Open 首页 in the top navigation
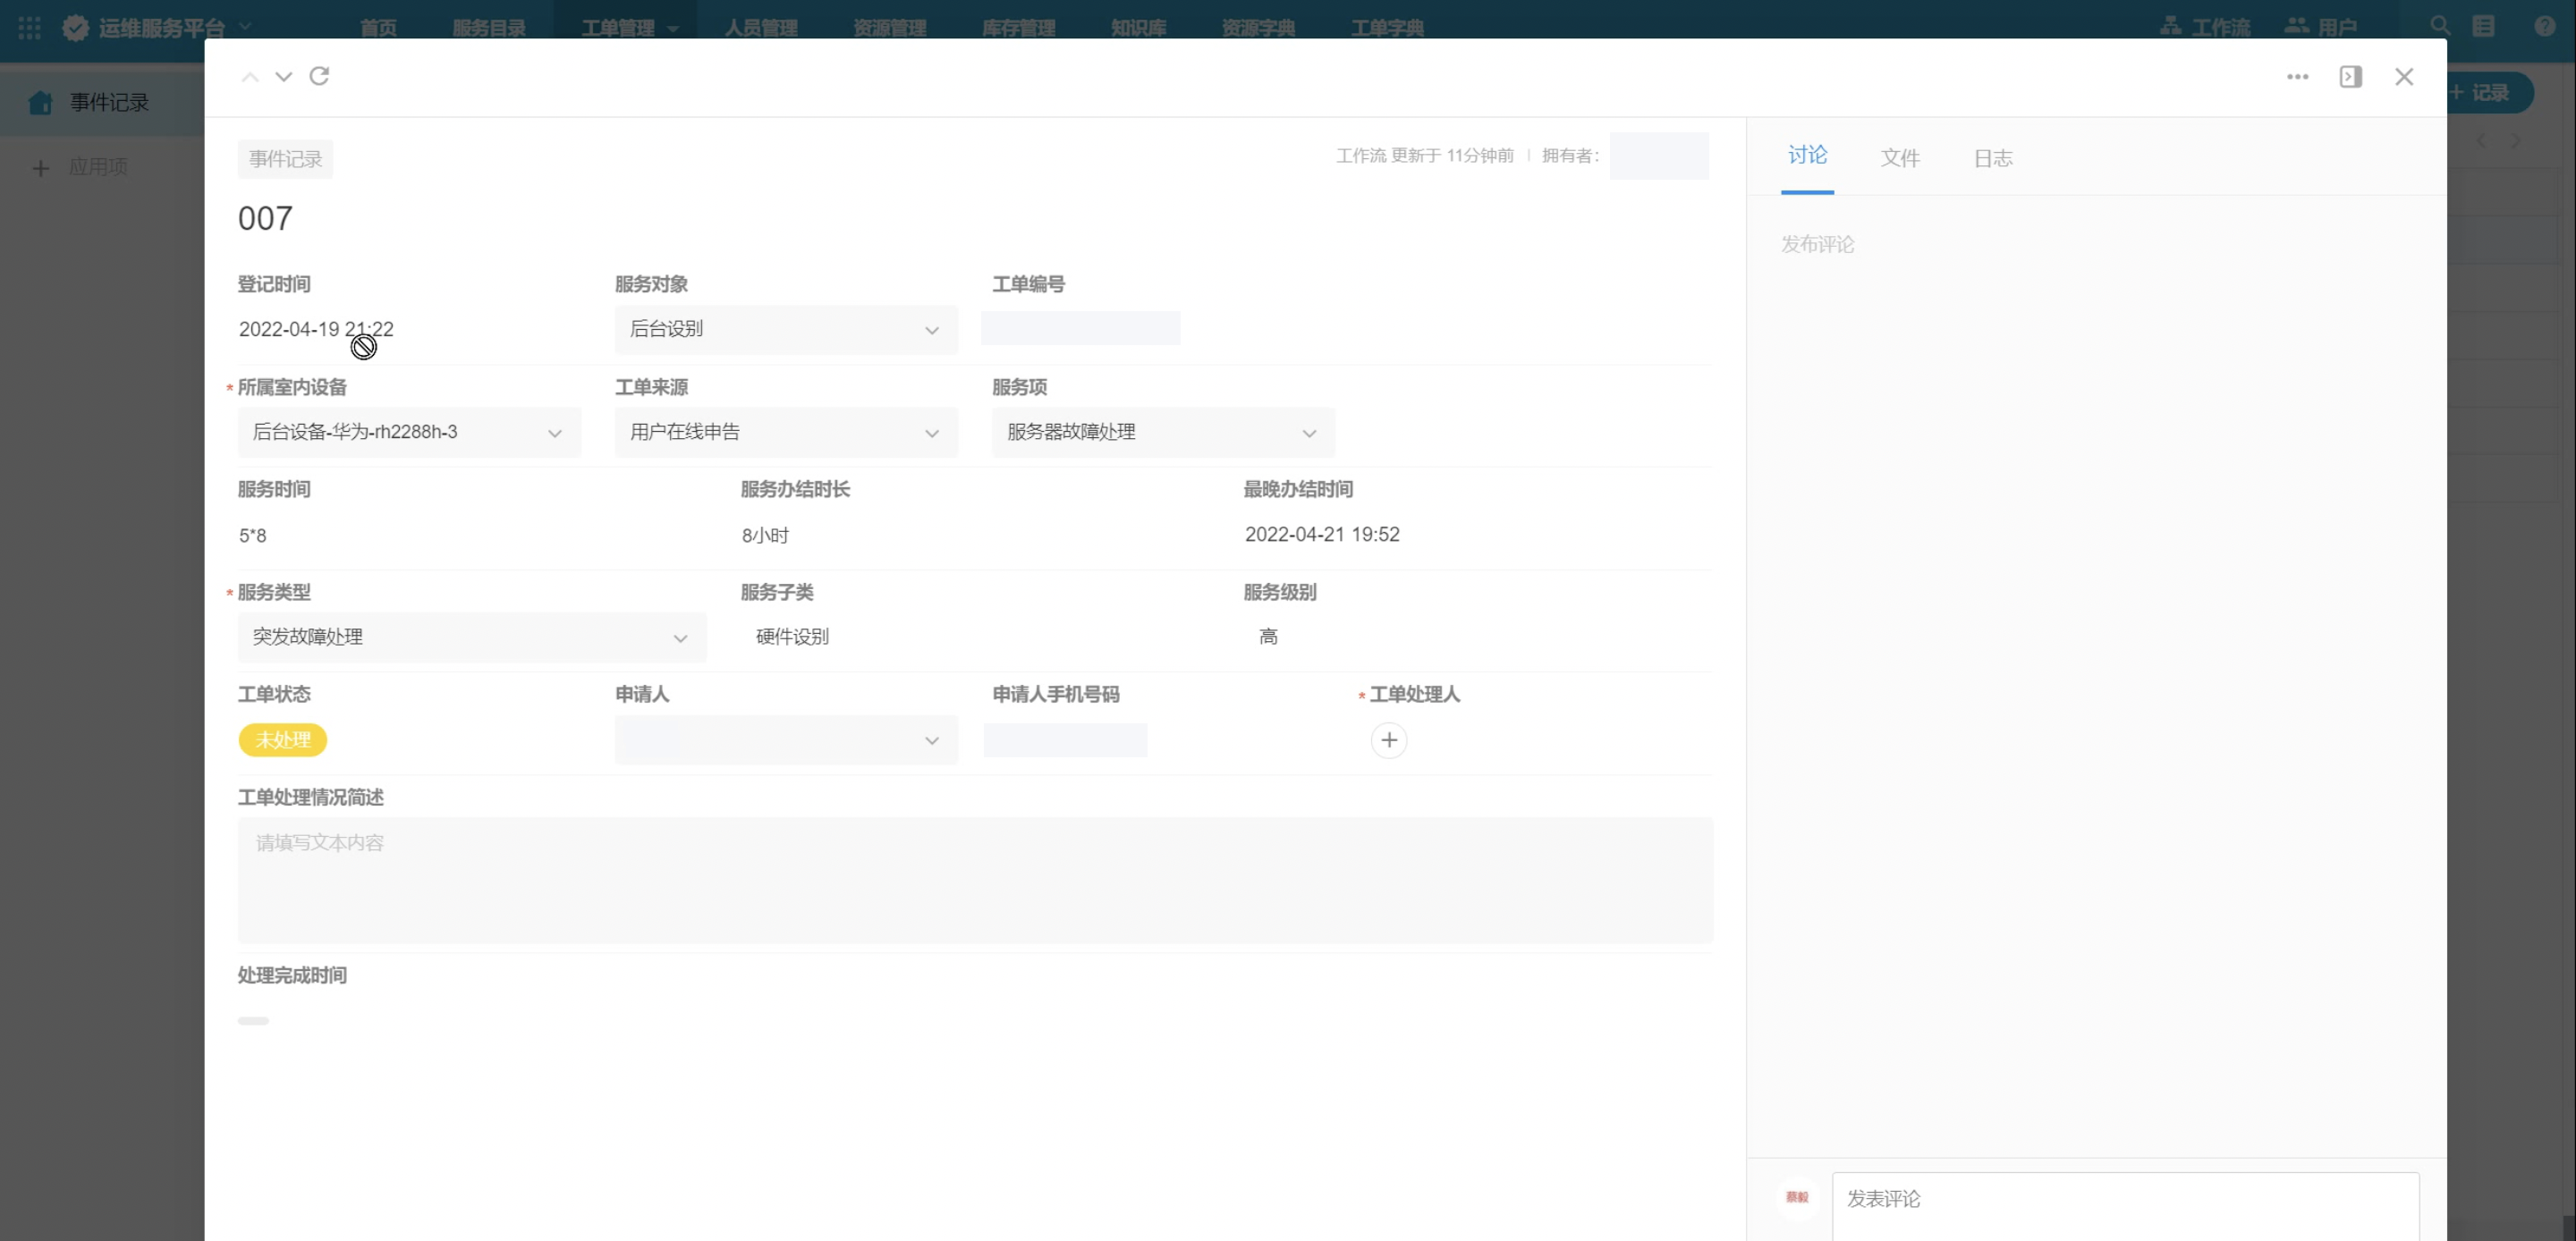Screen dimensions: 2576x1241 pyautogui.click(x=378, y=28)
